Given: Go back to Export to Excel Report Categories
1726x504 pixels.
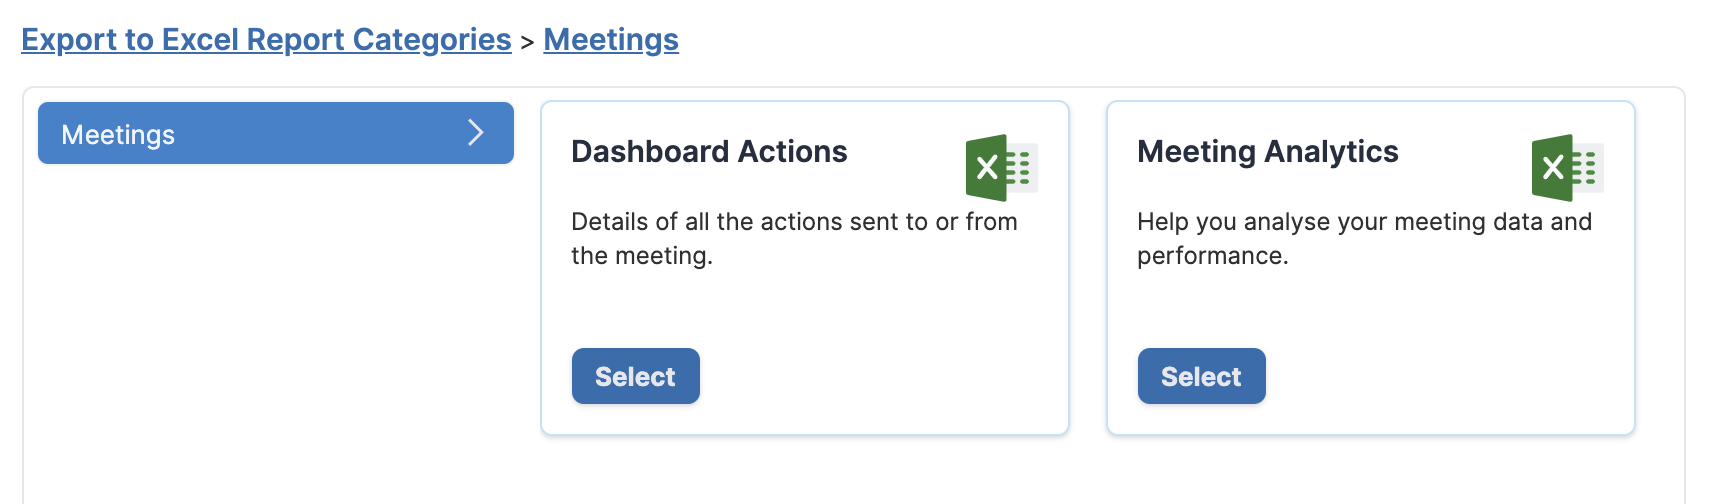Looking at the screenshot, I should tap(266, 40).
